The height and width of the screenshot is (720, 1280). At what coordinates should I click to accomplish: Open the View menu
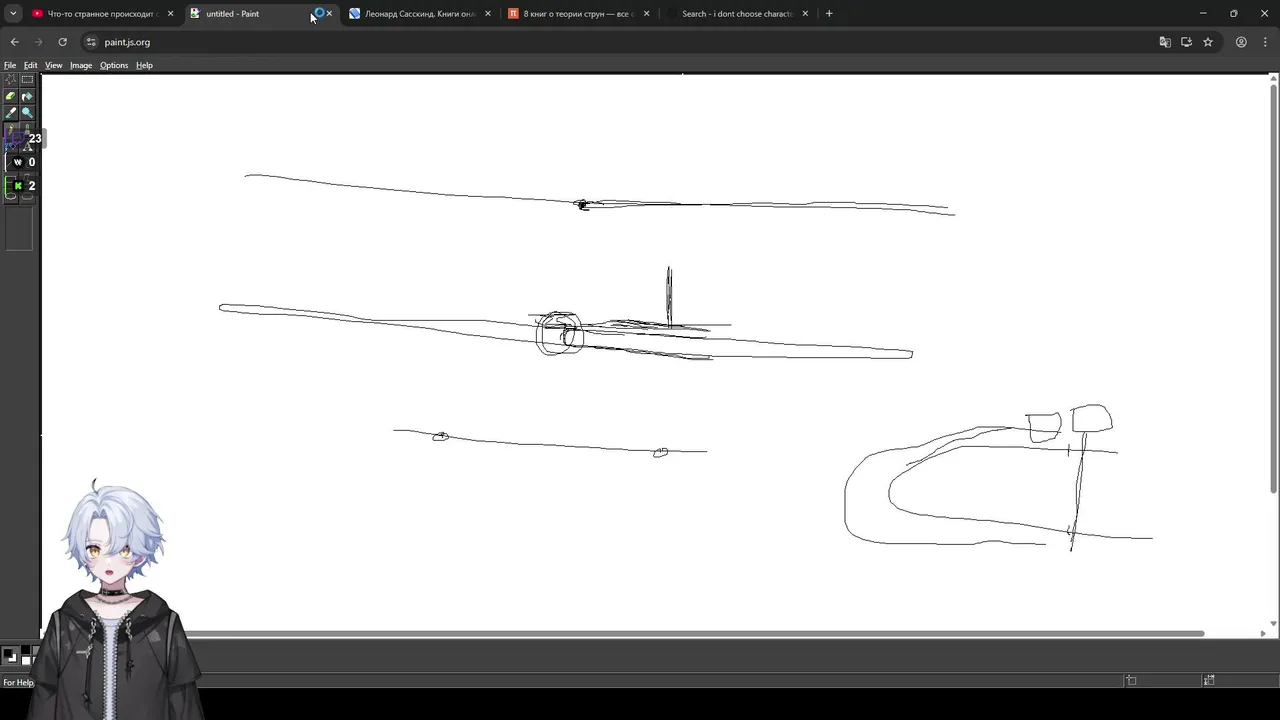pos(53,65)
